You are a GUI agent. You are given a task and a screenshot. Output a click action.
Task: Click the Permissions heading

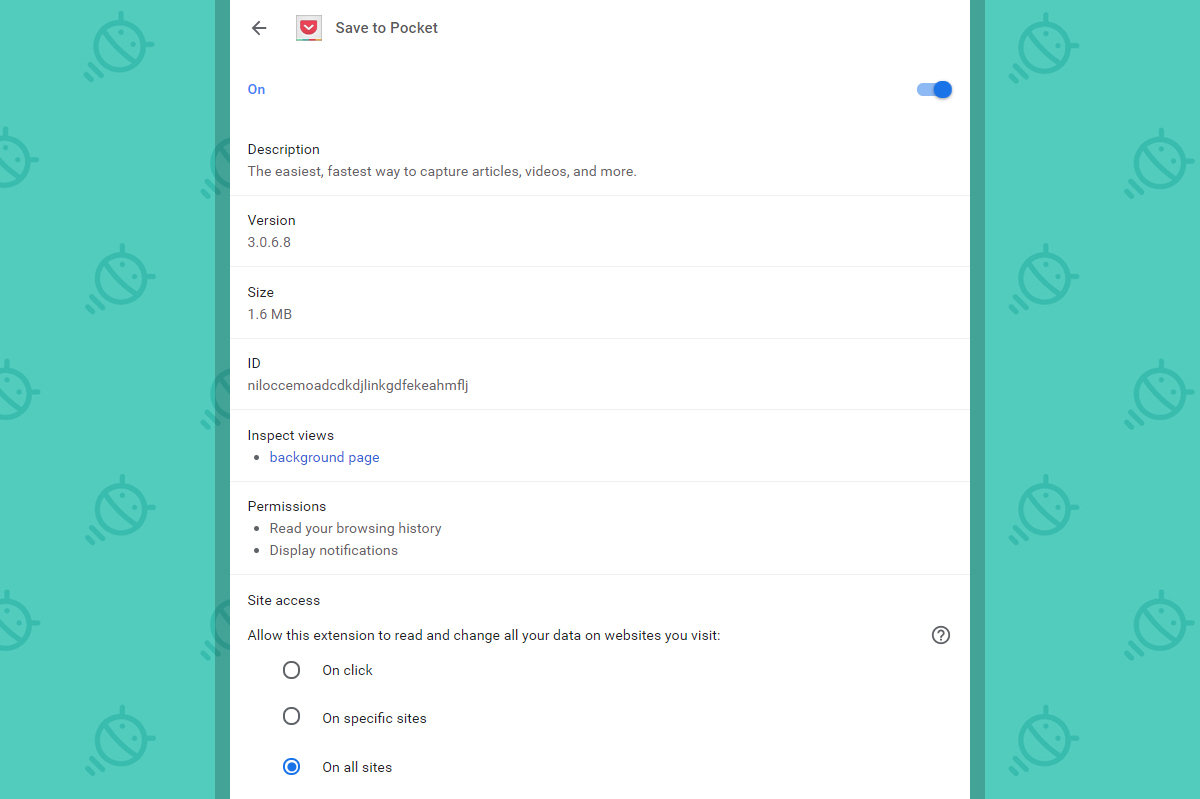click(287, 506)
